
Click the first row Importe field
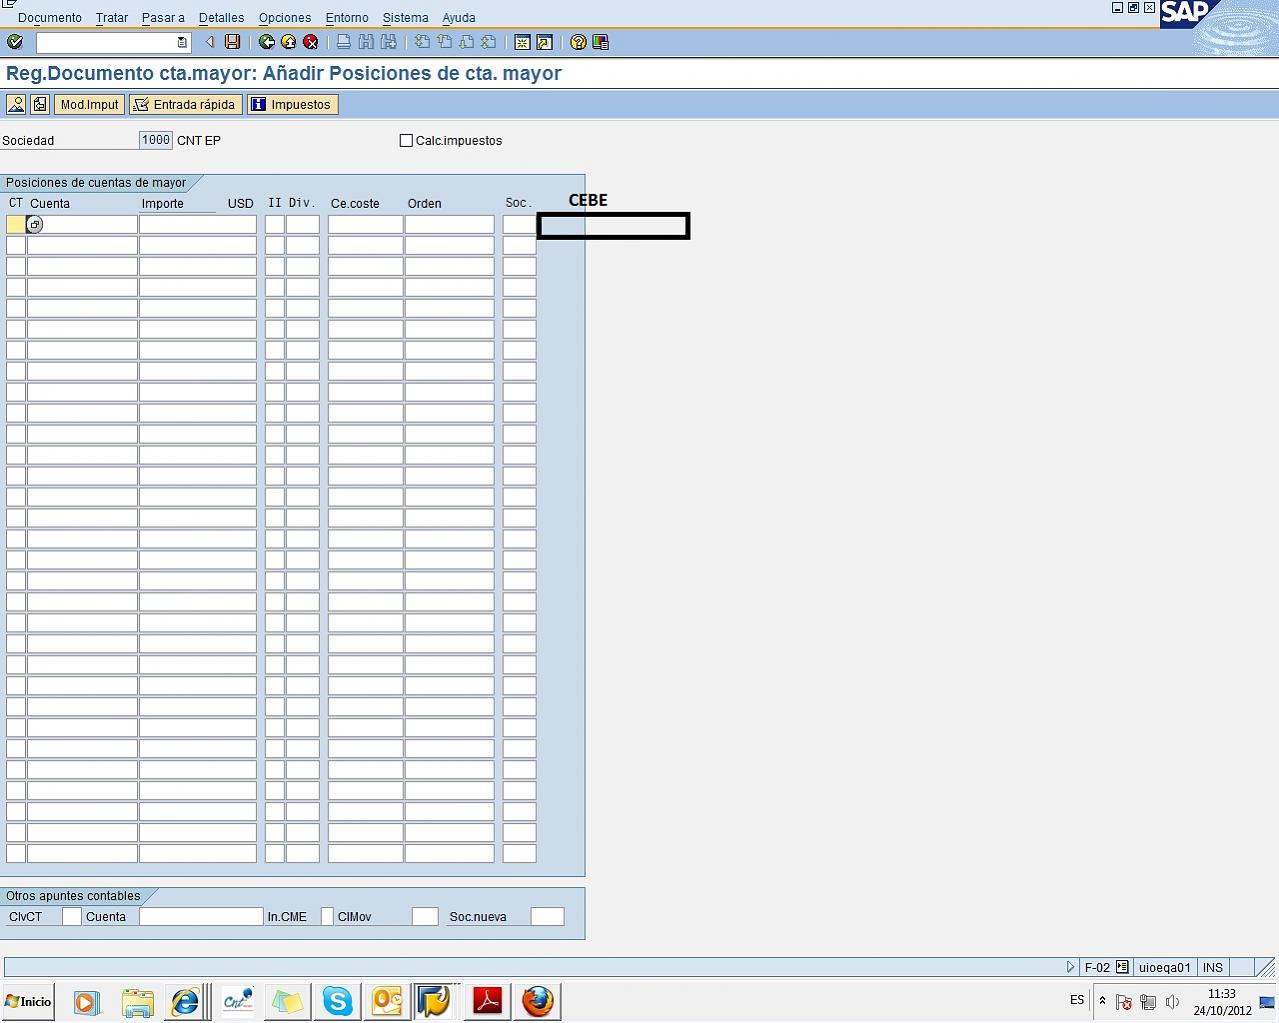pyautogui.click(x=197, y=225)
